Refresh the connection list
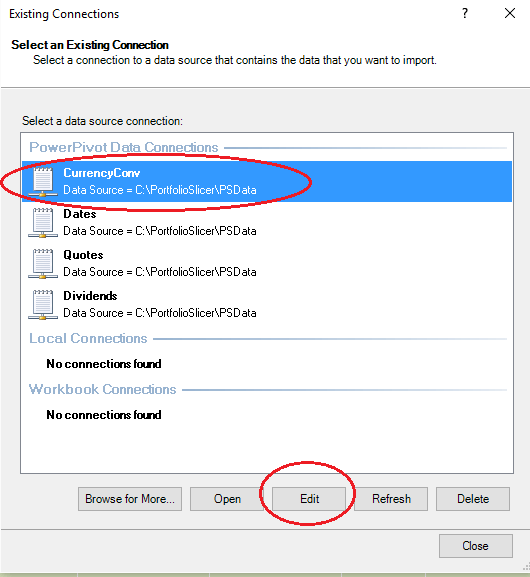530x577 pixels. [x=391, y=499]
